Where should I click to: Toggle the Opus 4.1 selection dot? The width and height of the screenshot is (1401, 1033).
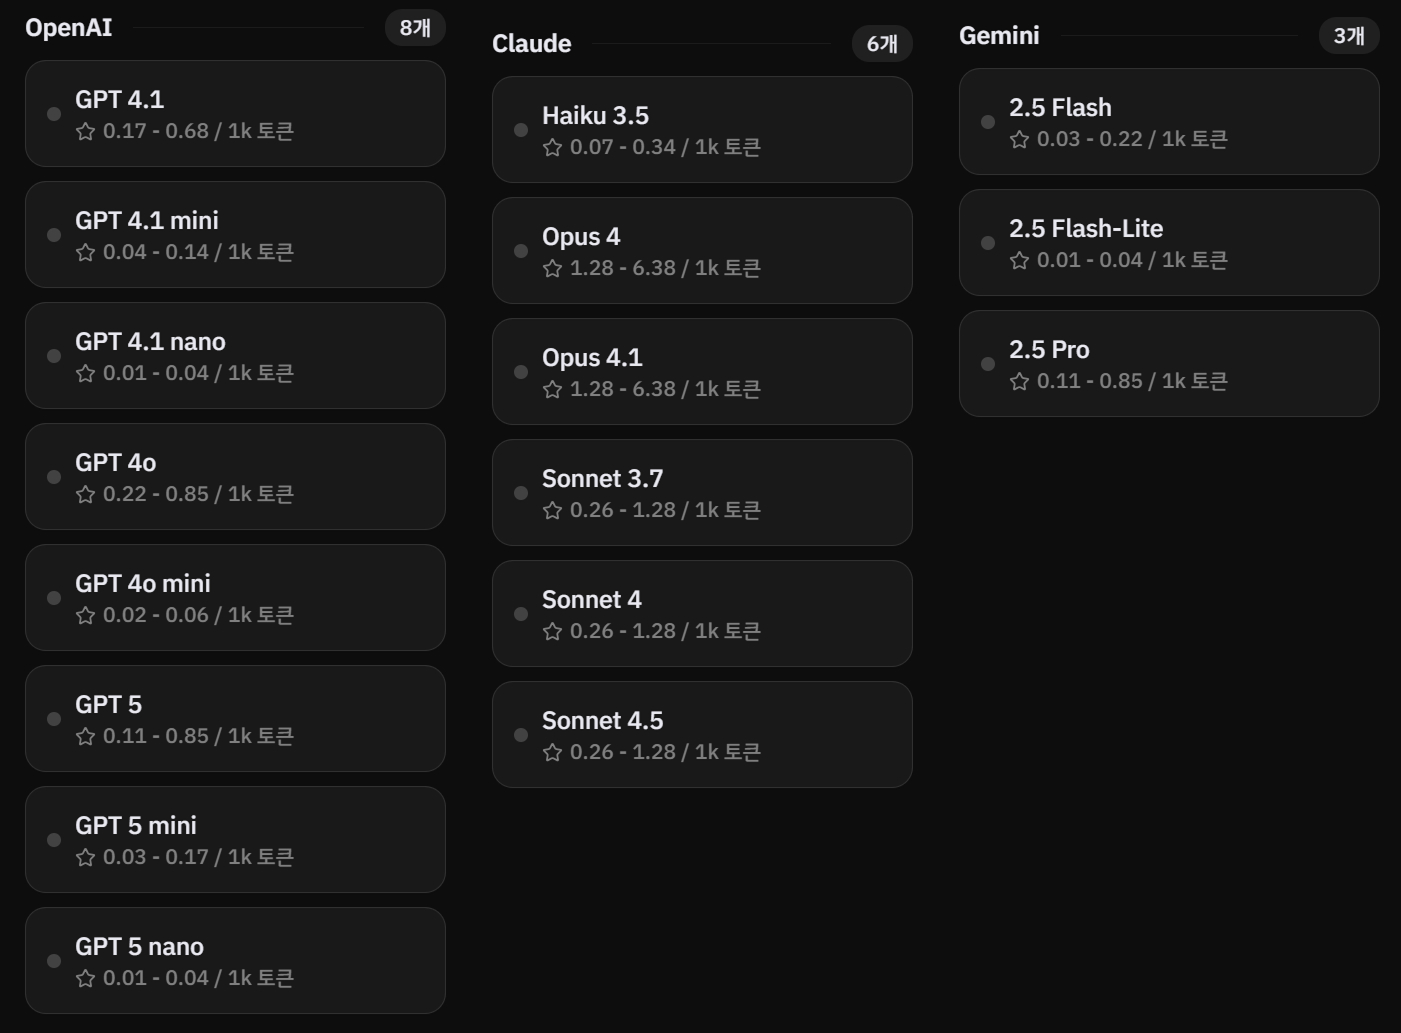pos(521,372)
